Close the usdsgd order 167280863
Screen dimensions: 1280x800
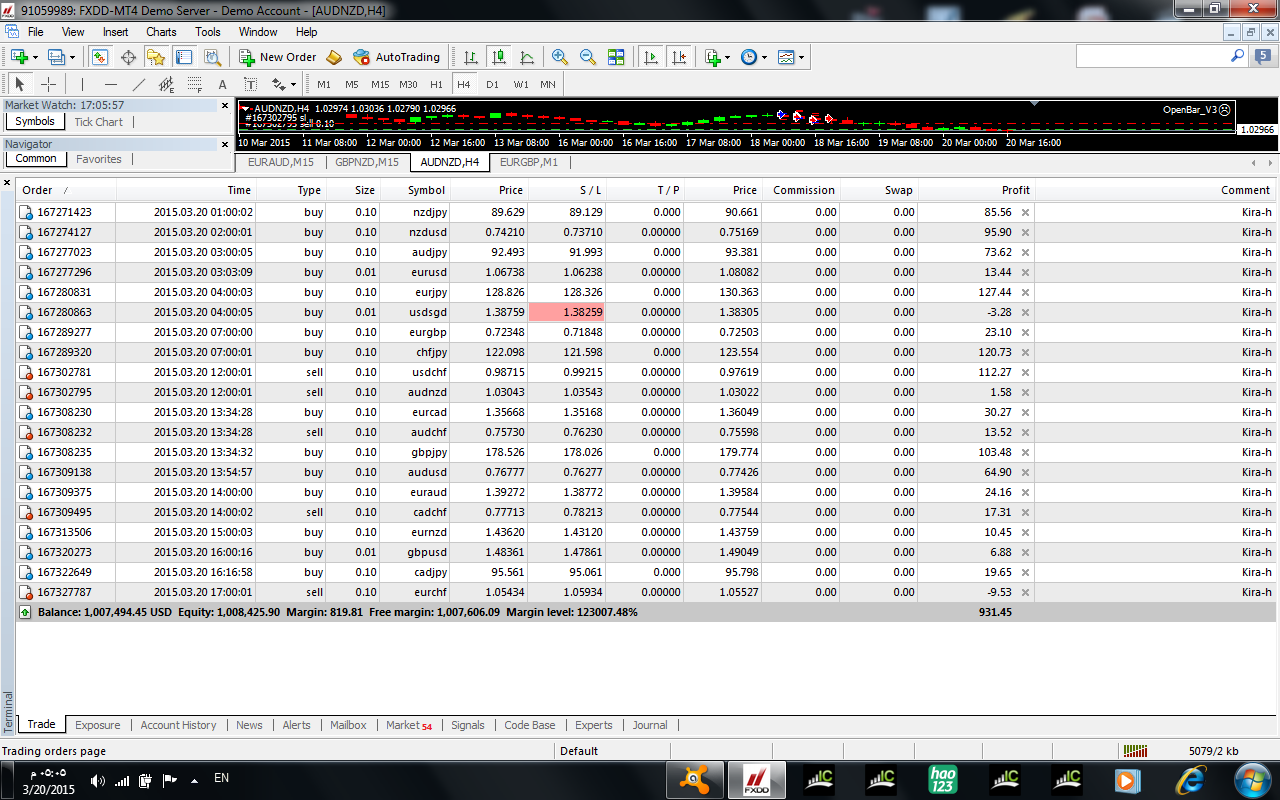click(1025, 312)
